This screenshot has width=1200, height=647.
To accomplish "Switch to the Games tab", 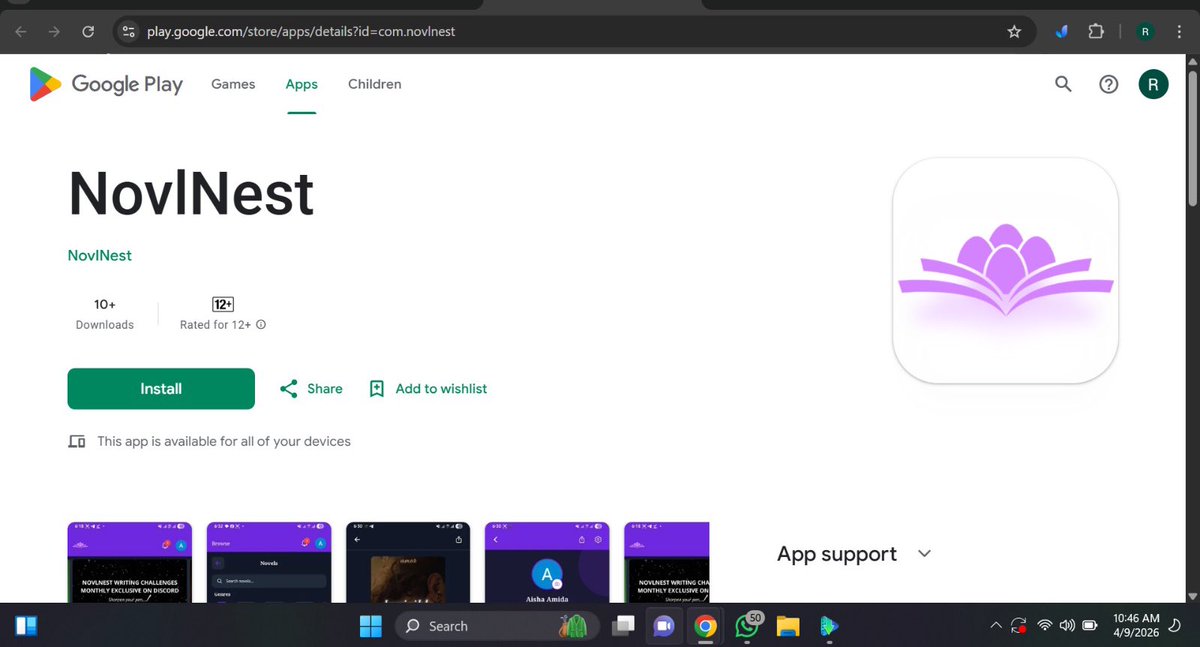I will [x=233, y=84].
